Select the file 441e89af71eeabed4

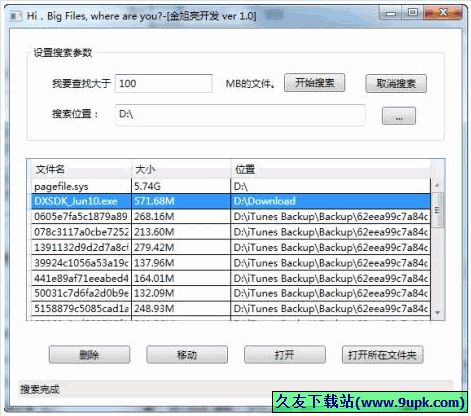pyautogui.click(x=81, y=278)
